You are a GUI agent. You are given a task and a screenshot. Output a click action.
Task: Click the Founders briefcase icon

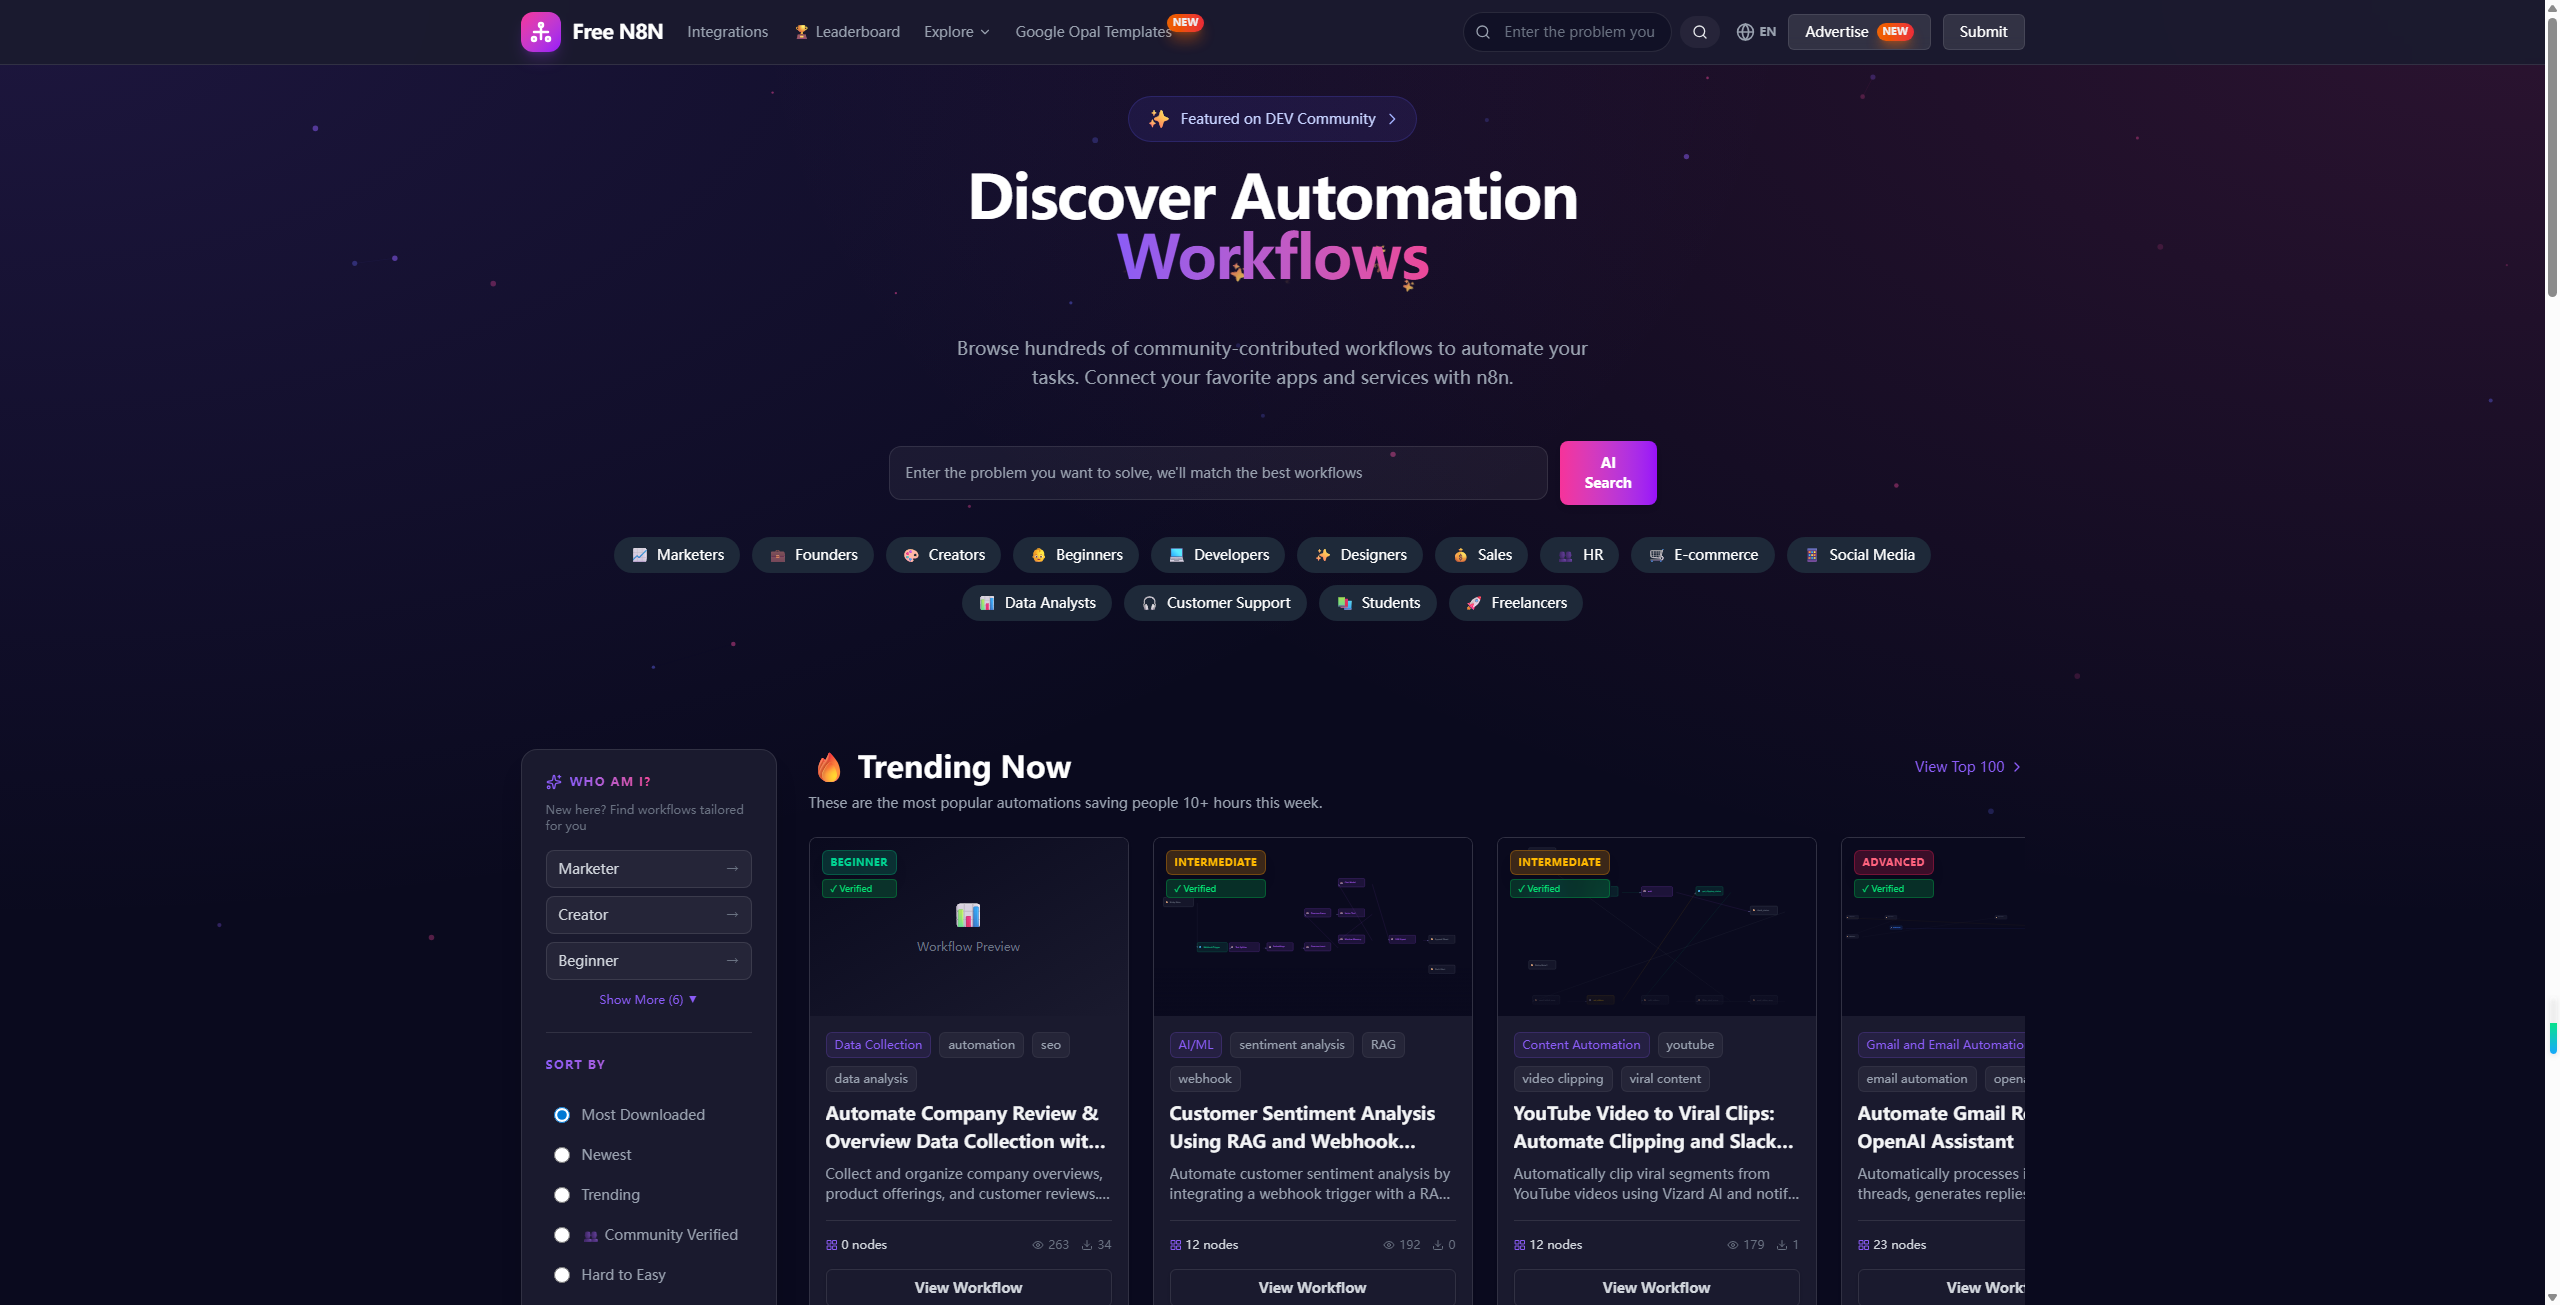tap(778, 555)
